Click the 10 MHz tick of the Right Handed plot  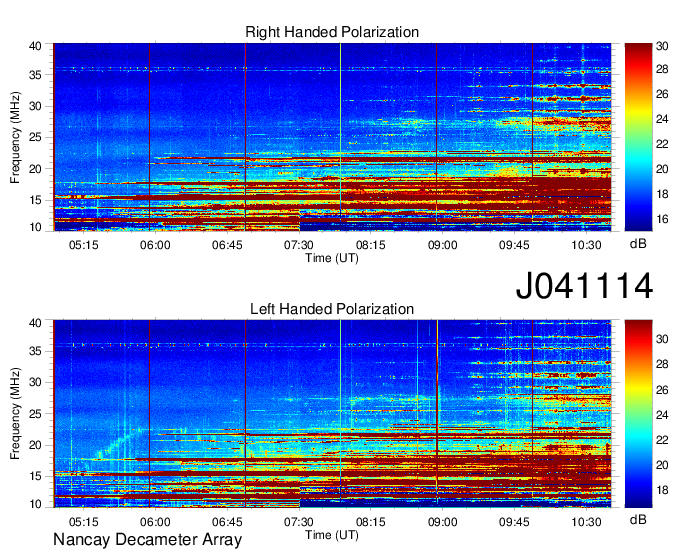[x=35, y=227]
